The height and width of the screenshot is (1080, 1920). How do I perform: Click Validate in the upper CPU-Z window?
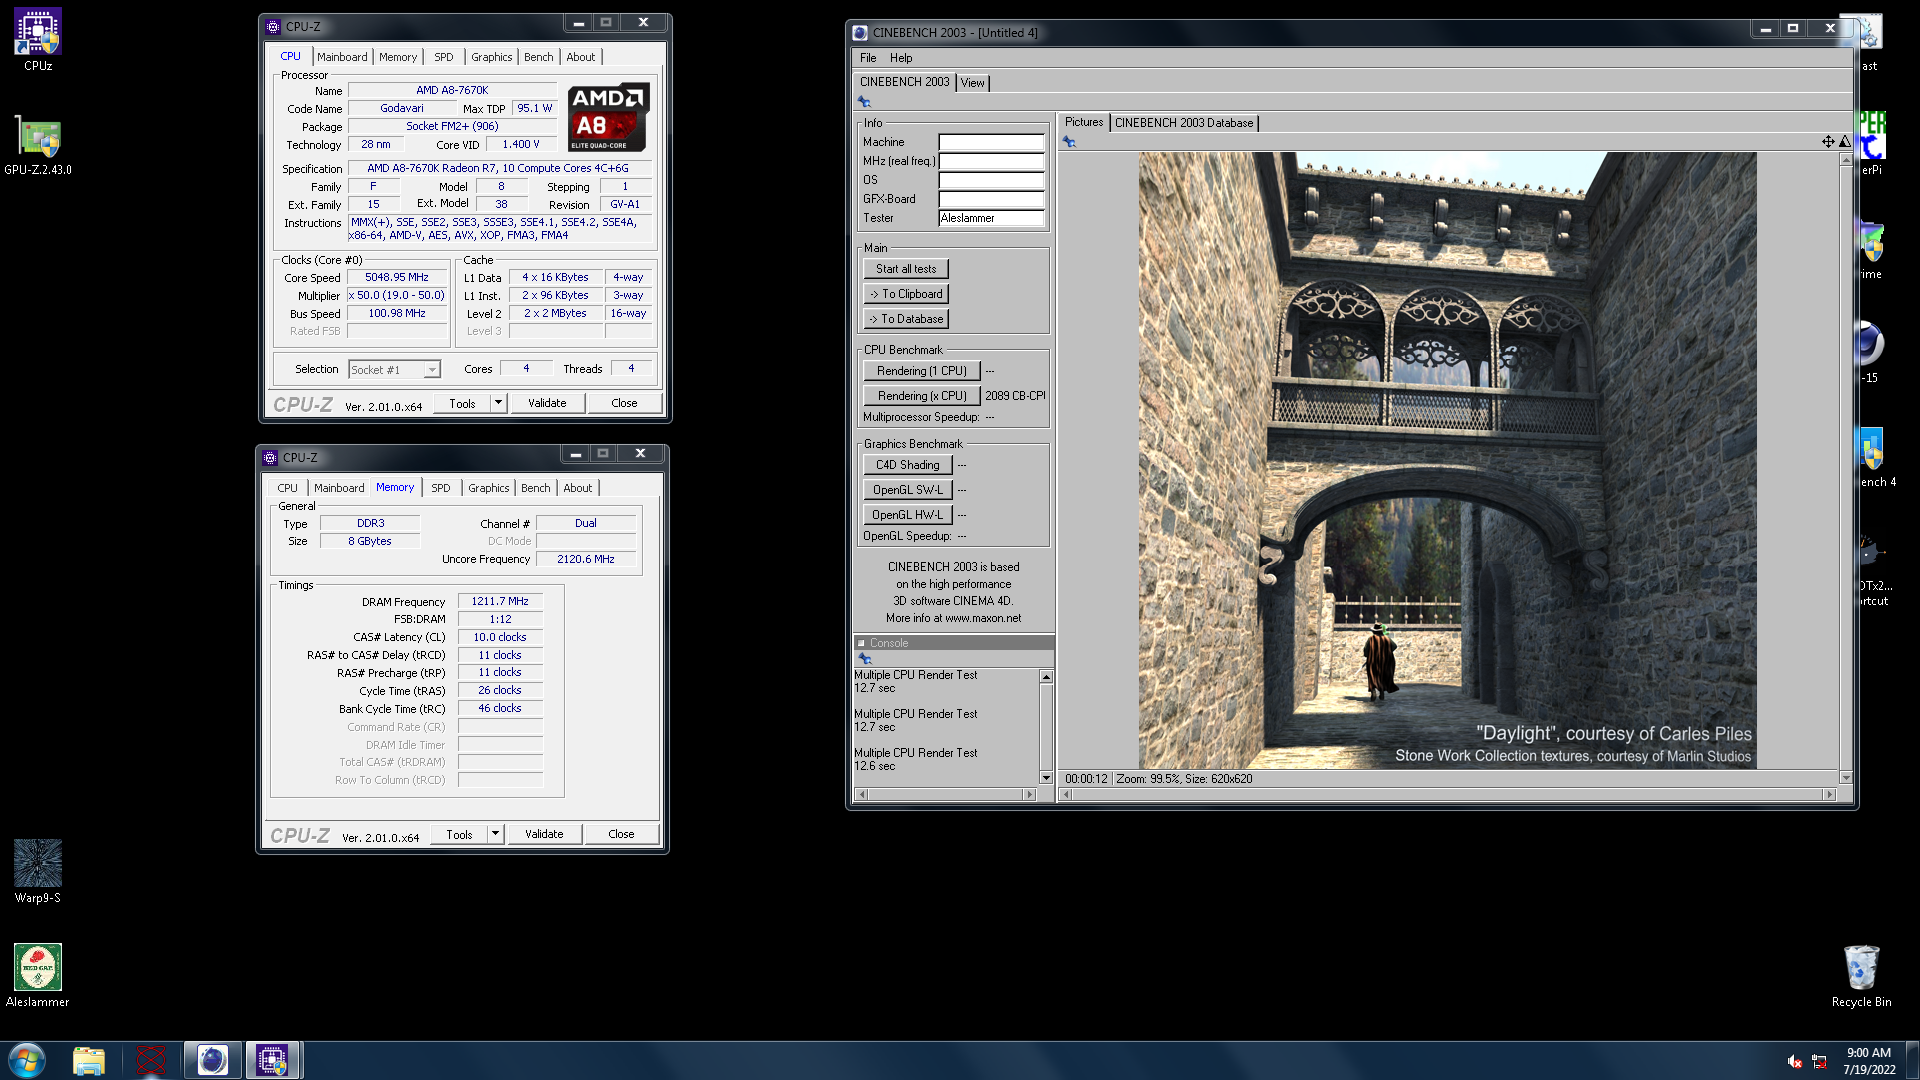click(547, 403)
